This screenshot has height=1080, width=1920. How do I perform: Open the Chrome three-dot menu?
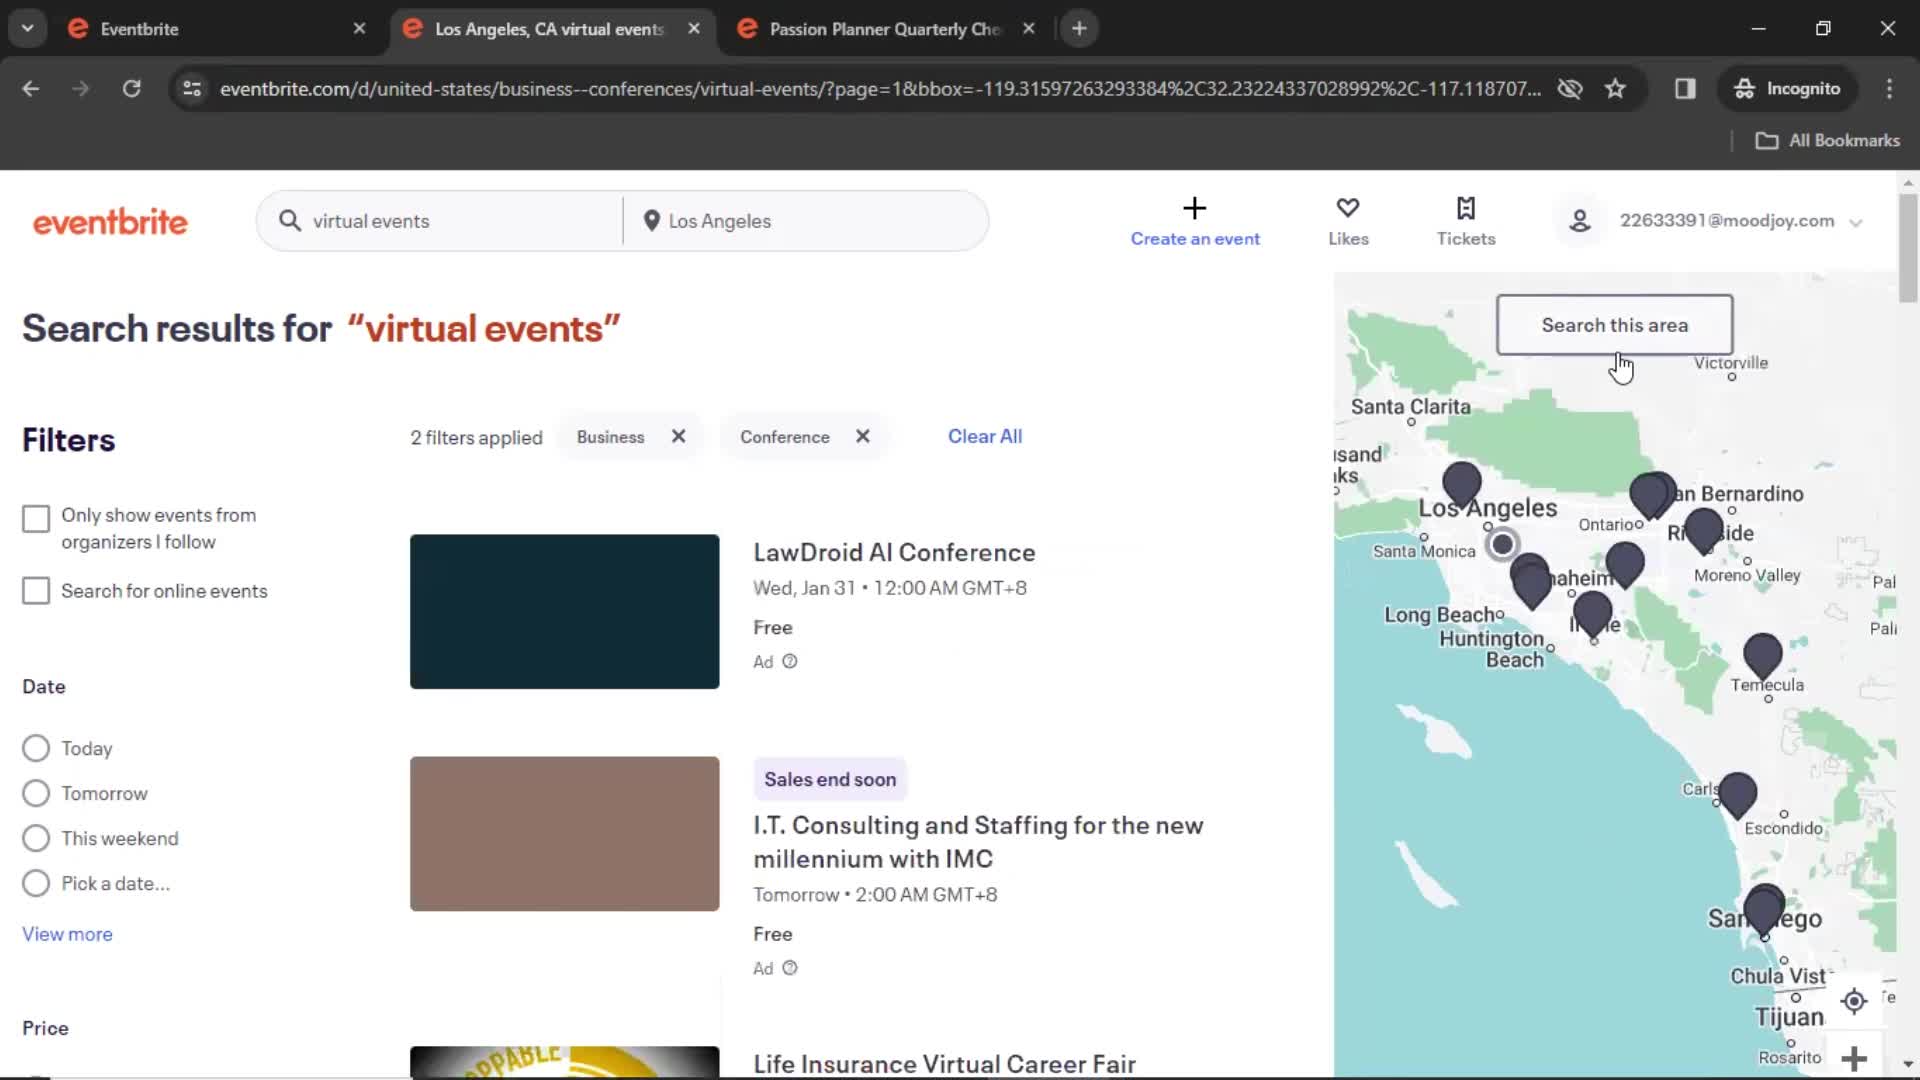click(1889, 89)
